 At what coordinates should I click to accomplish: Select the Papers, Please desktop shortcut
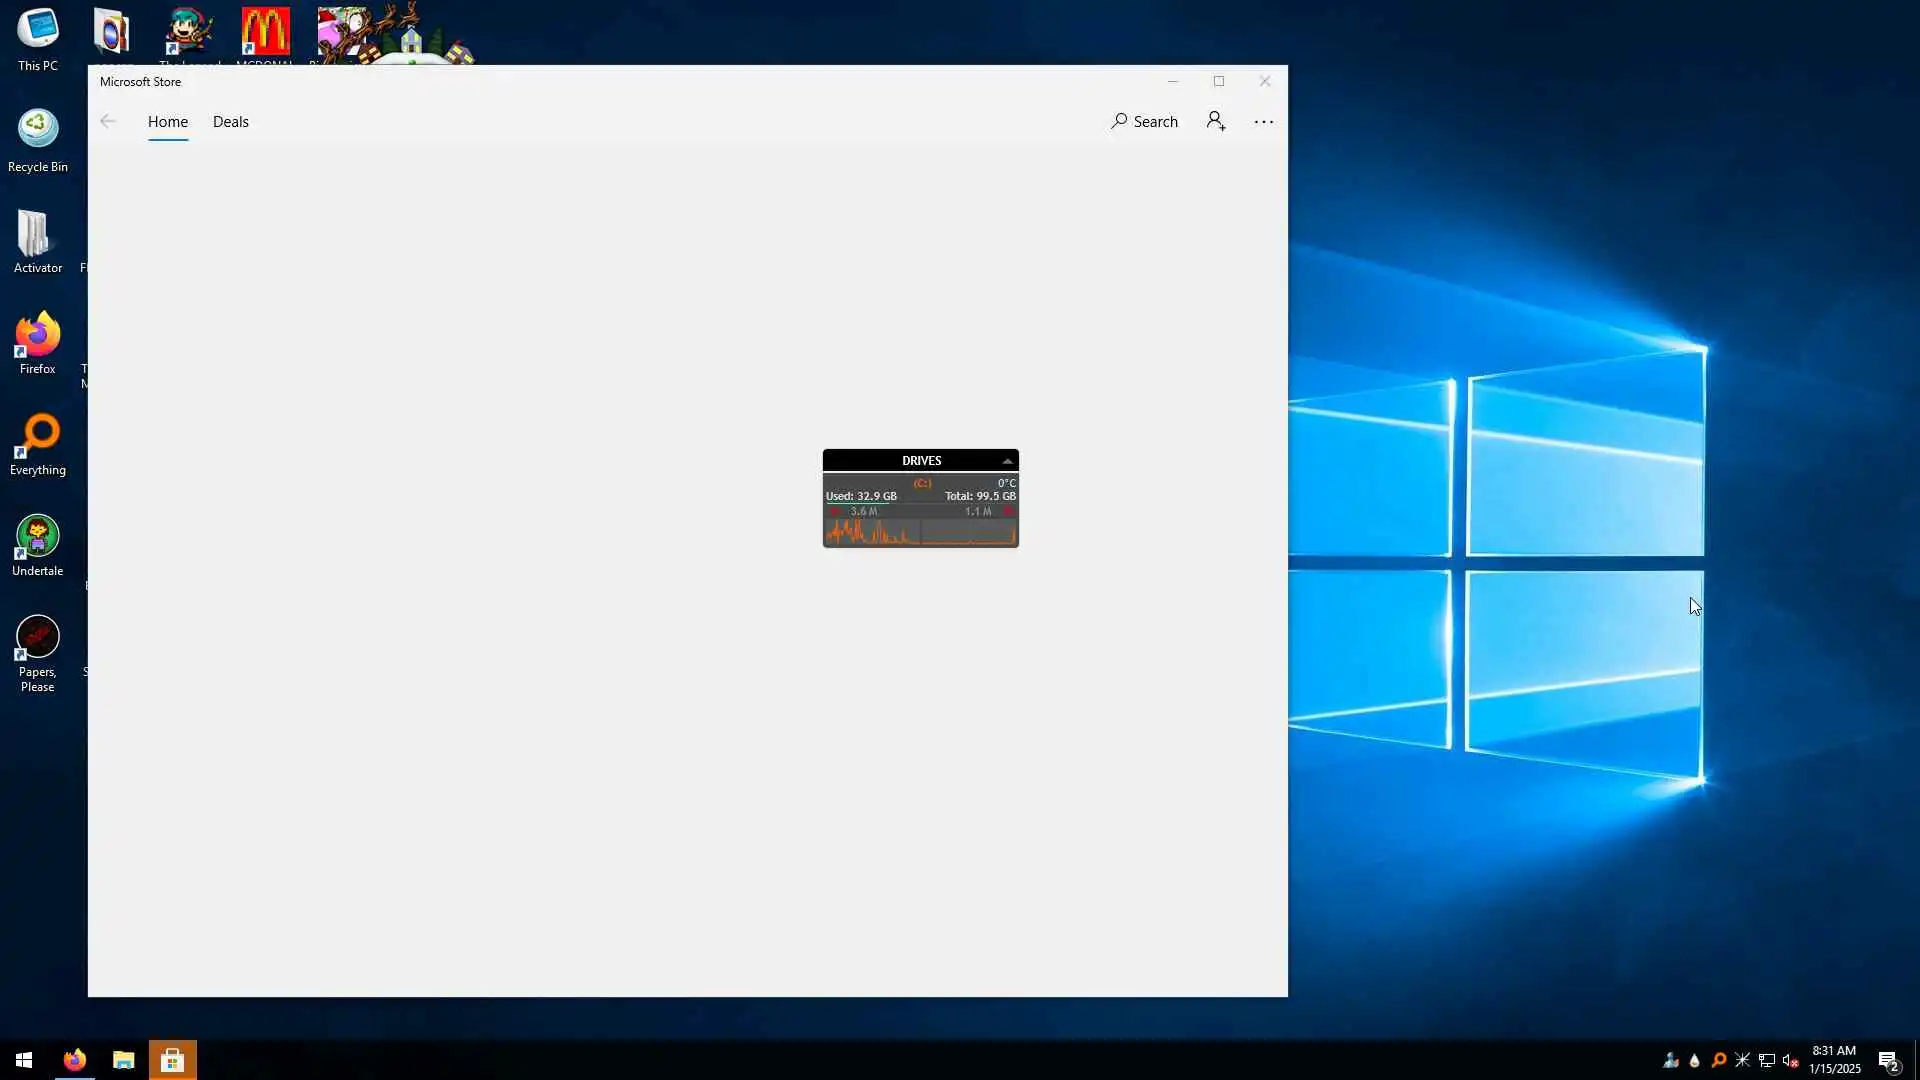[x=38, y=638]
